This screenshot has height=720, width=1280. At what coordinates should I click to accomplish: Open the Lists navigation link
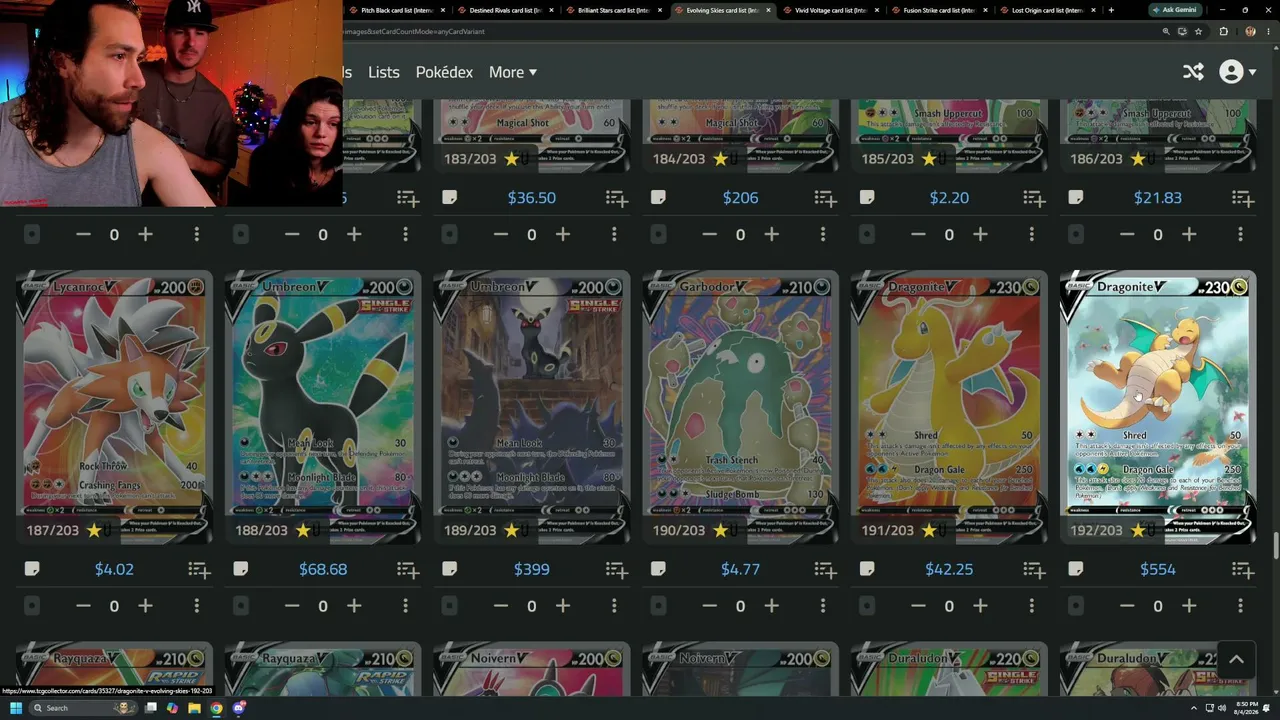(x=383, y=72)
